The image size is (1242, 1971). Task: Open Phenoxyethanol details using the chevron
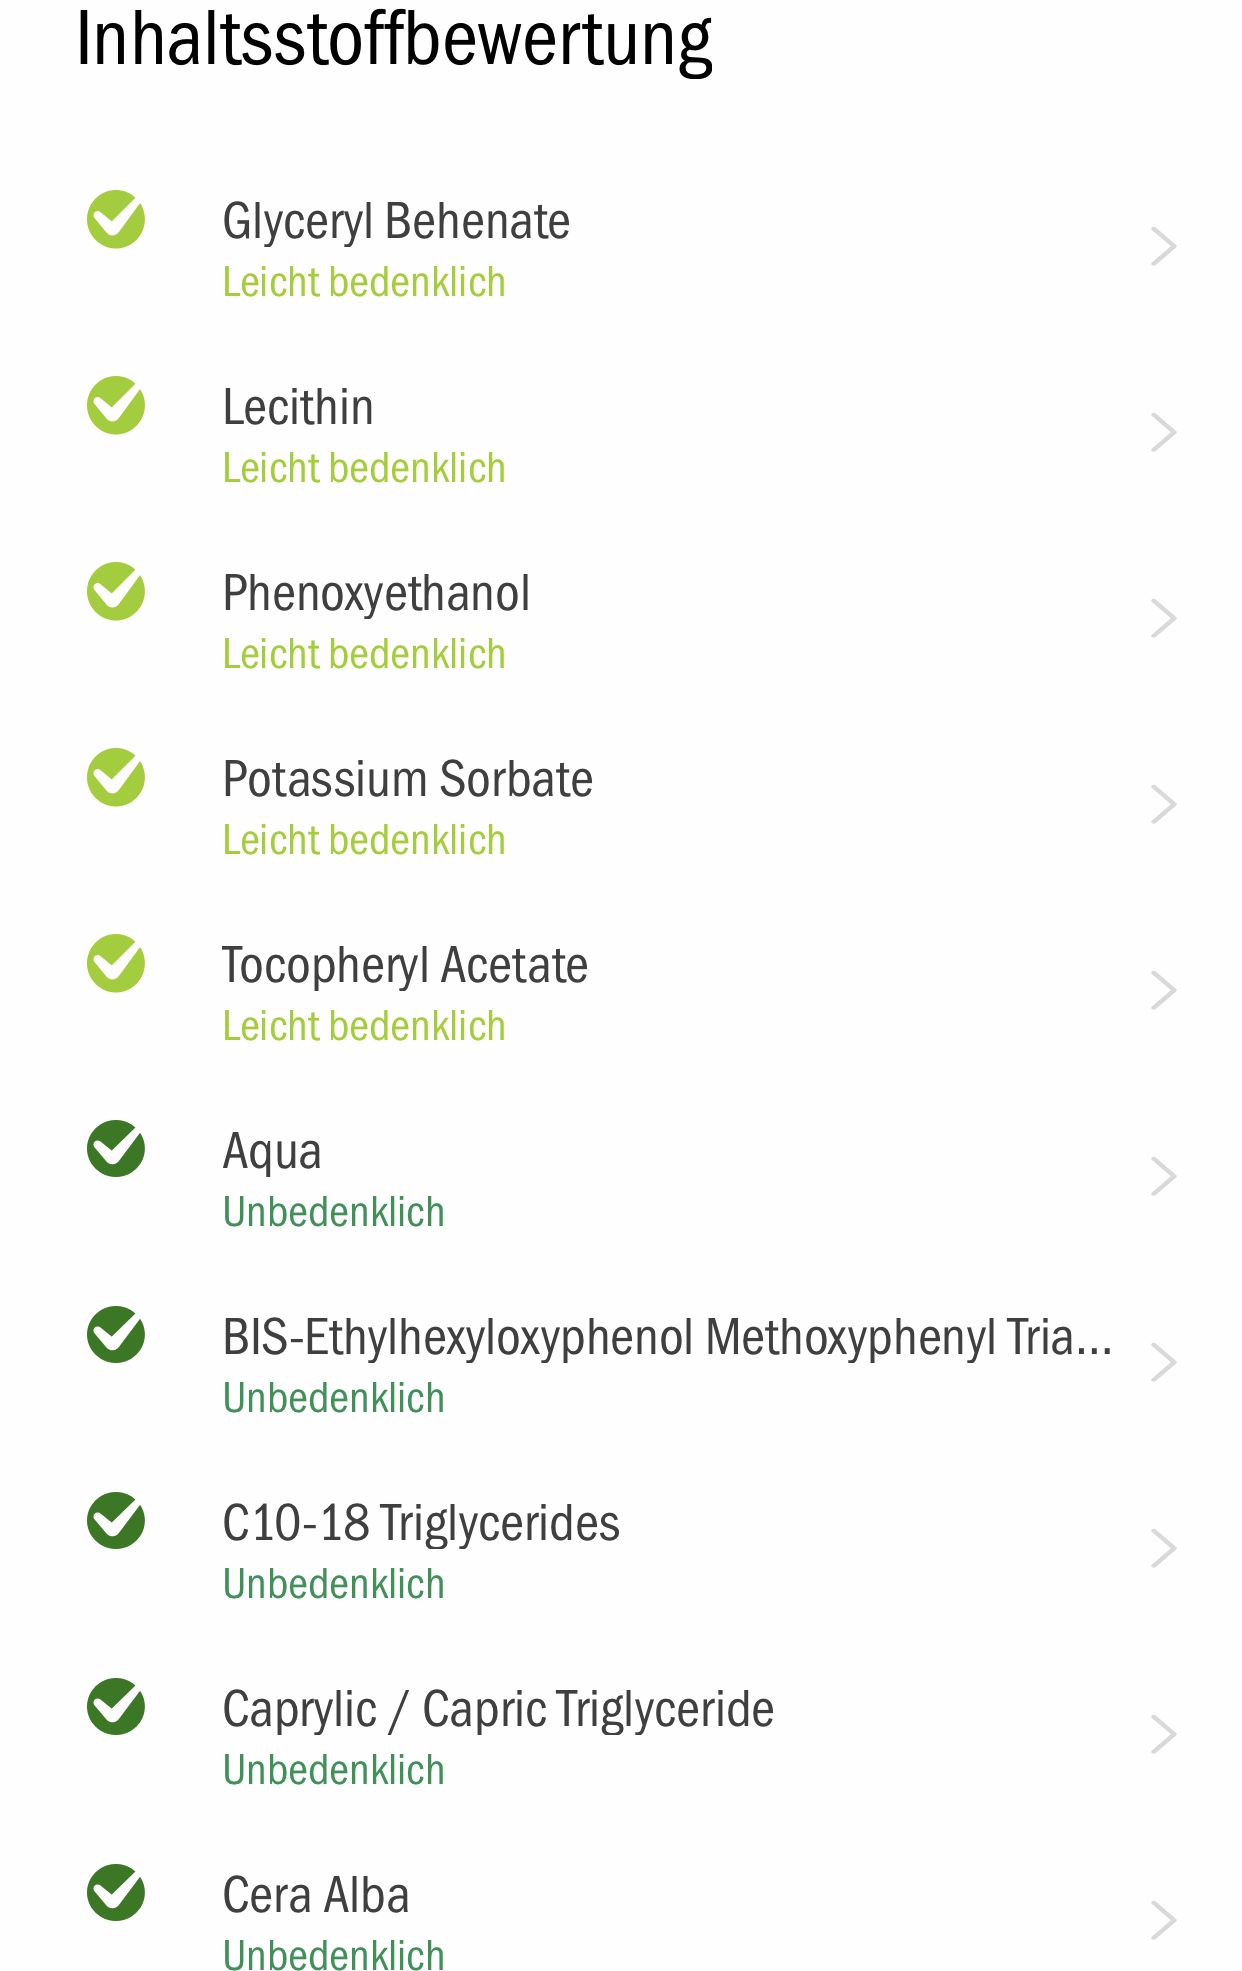(x=1163, y=619)
